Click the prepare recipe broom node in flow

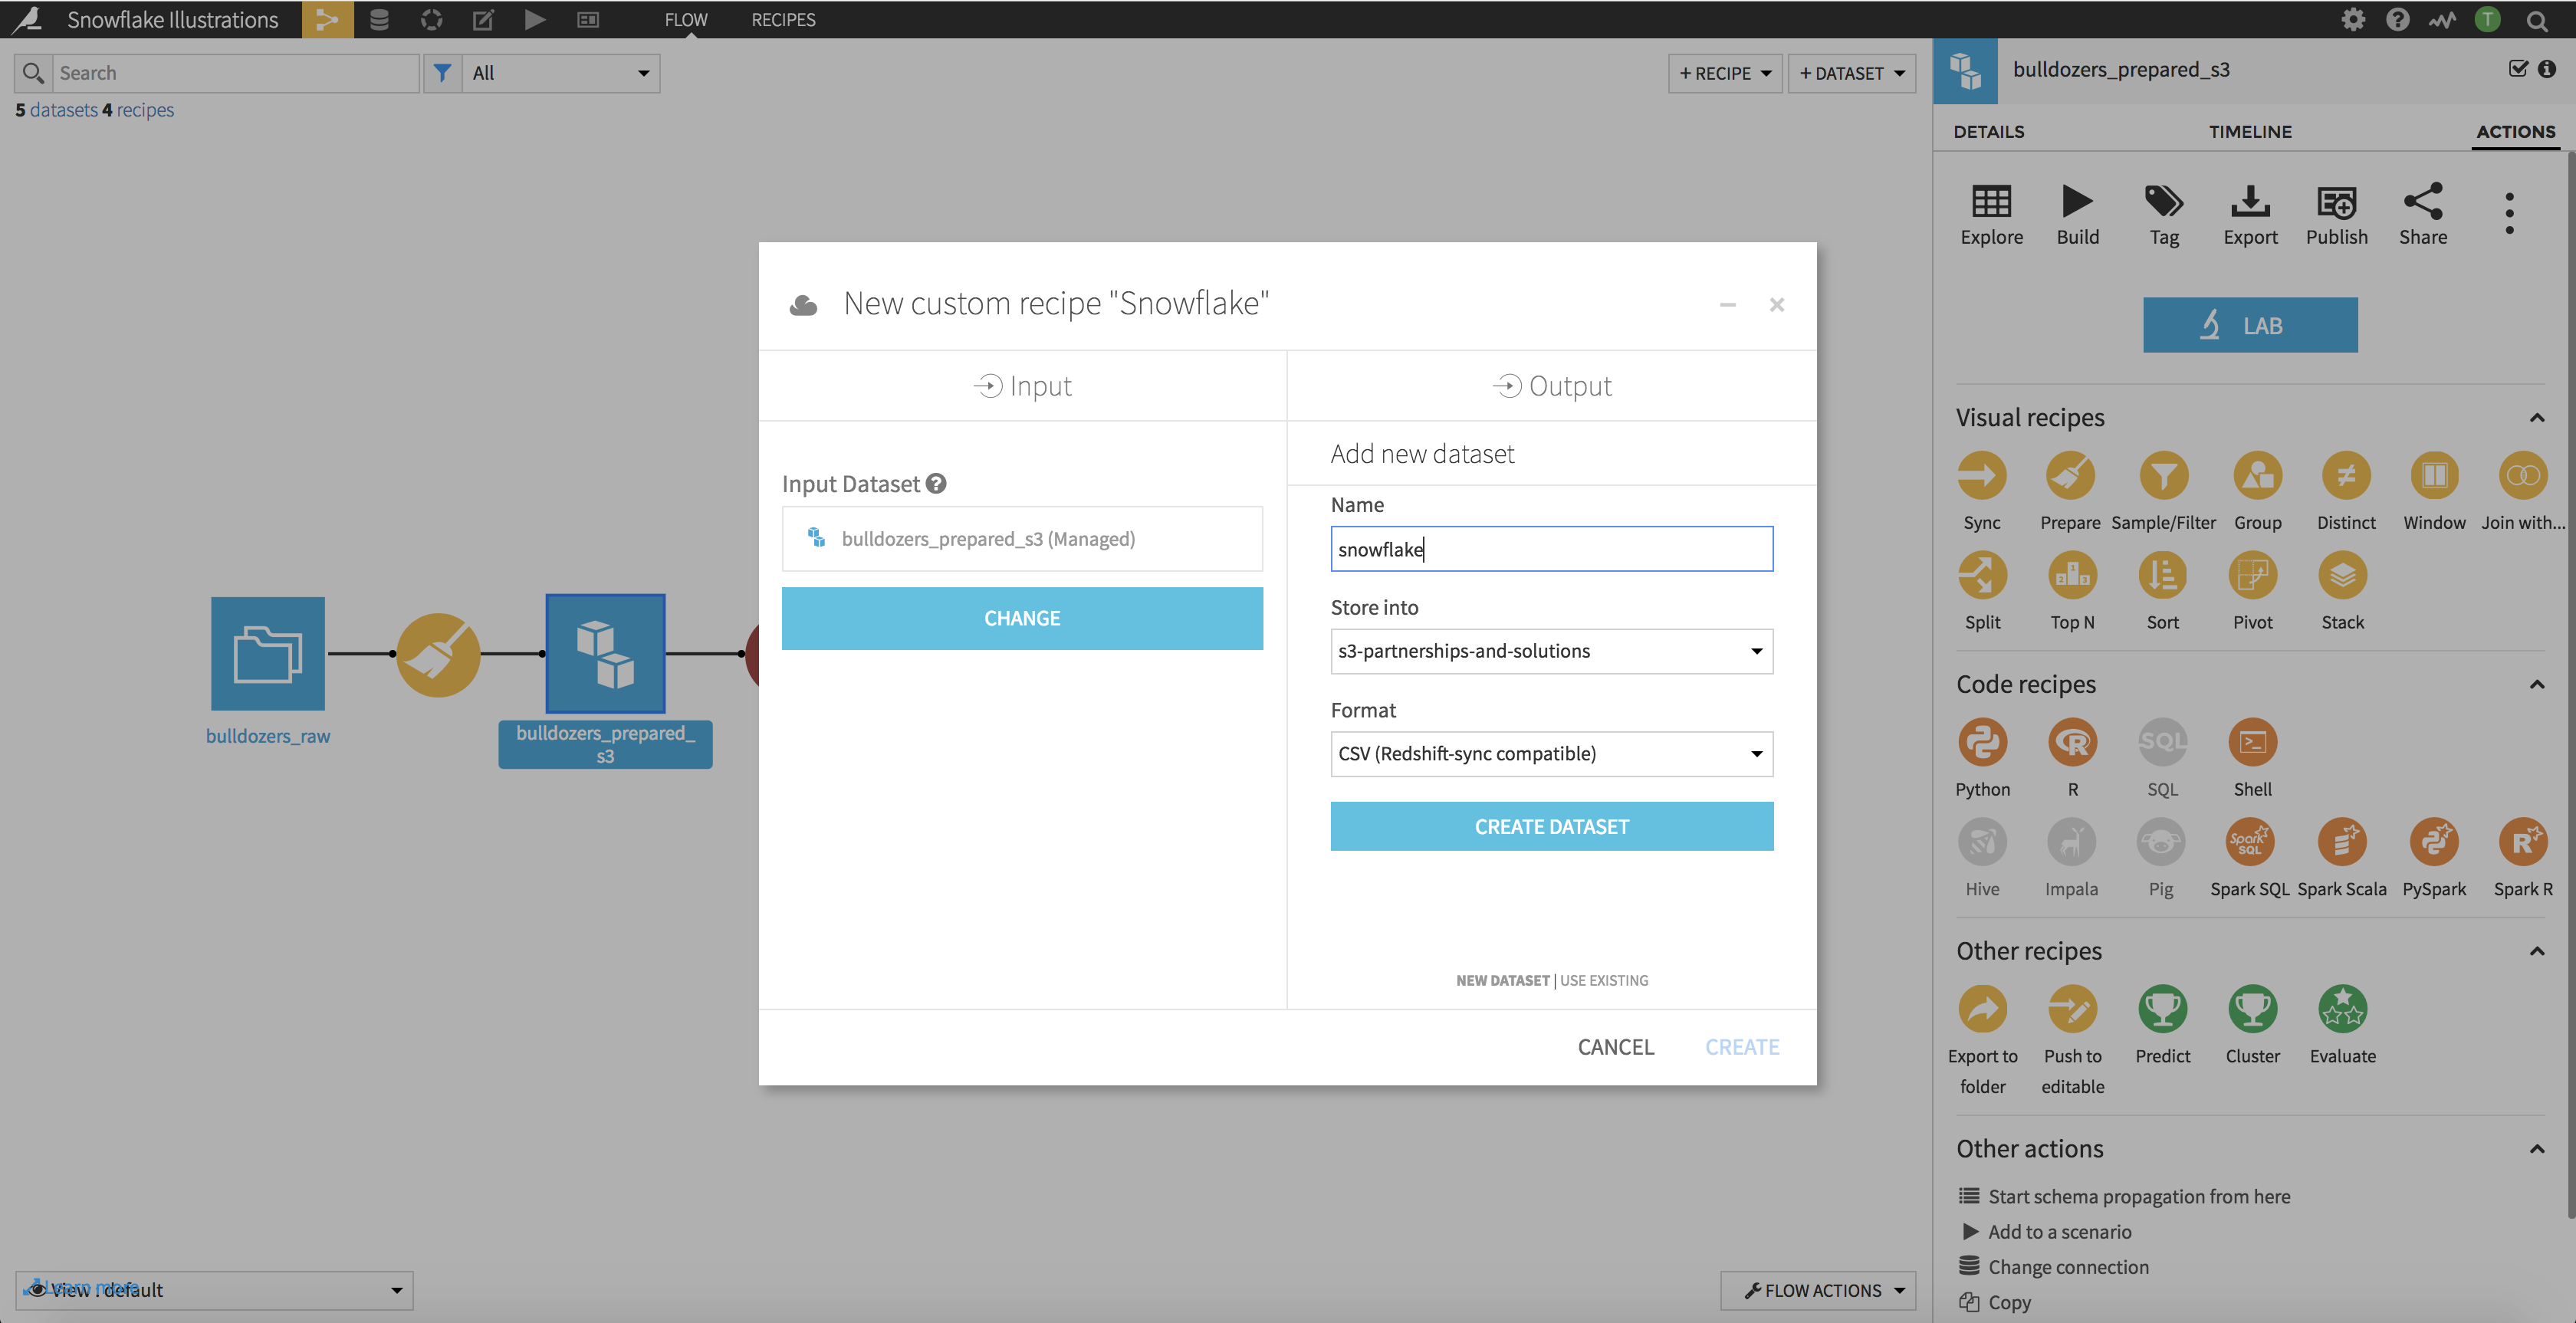pyautogui.click(x=438, y=654)
